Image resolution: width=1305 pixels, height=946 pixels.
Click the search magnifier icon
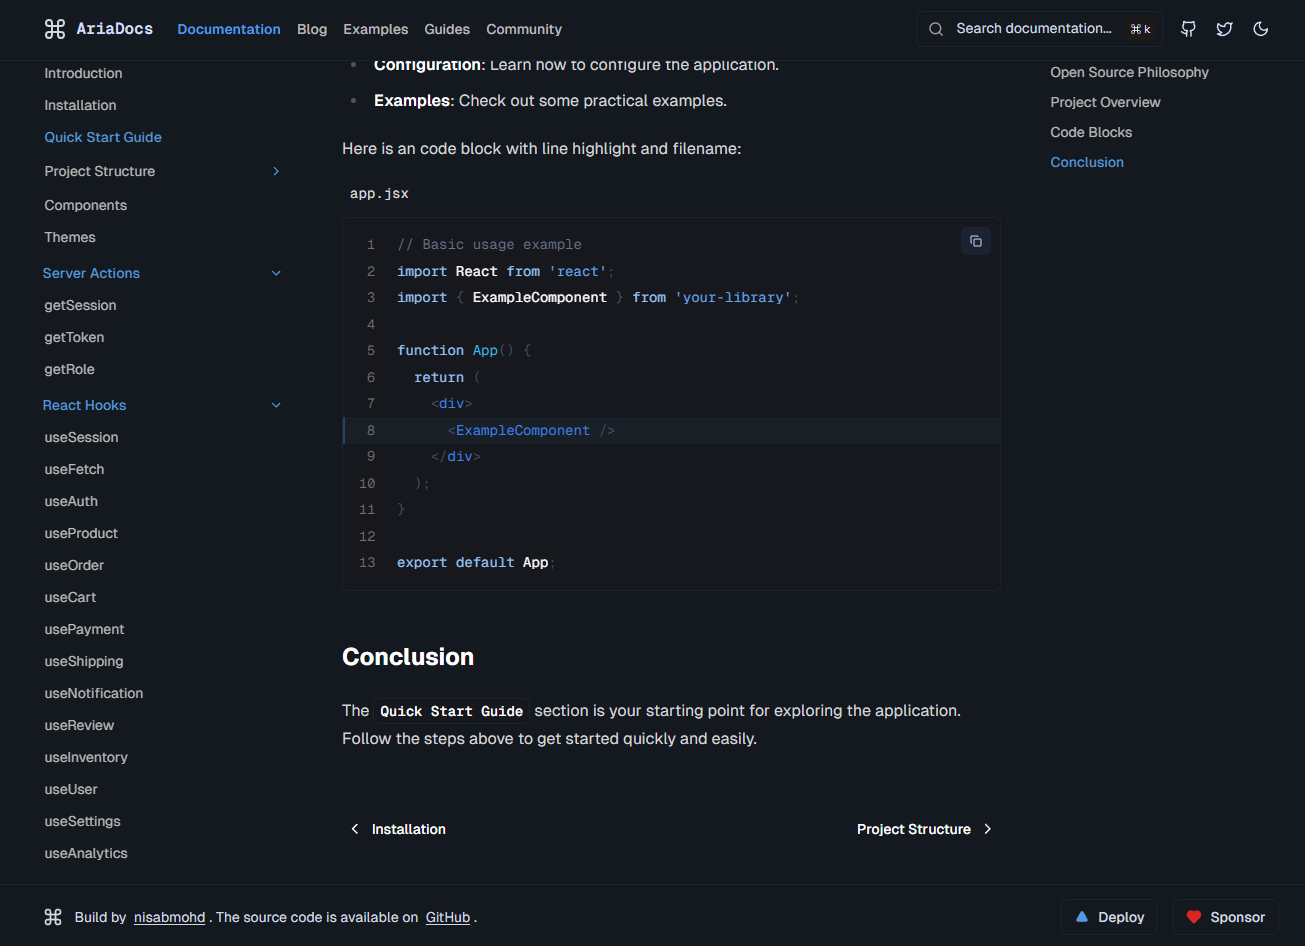pyautogui.click(x=936, y=29)
